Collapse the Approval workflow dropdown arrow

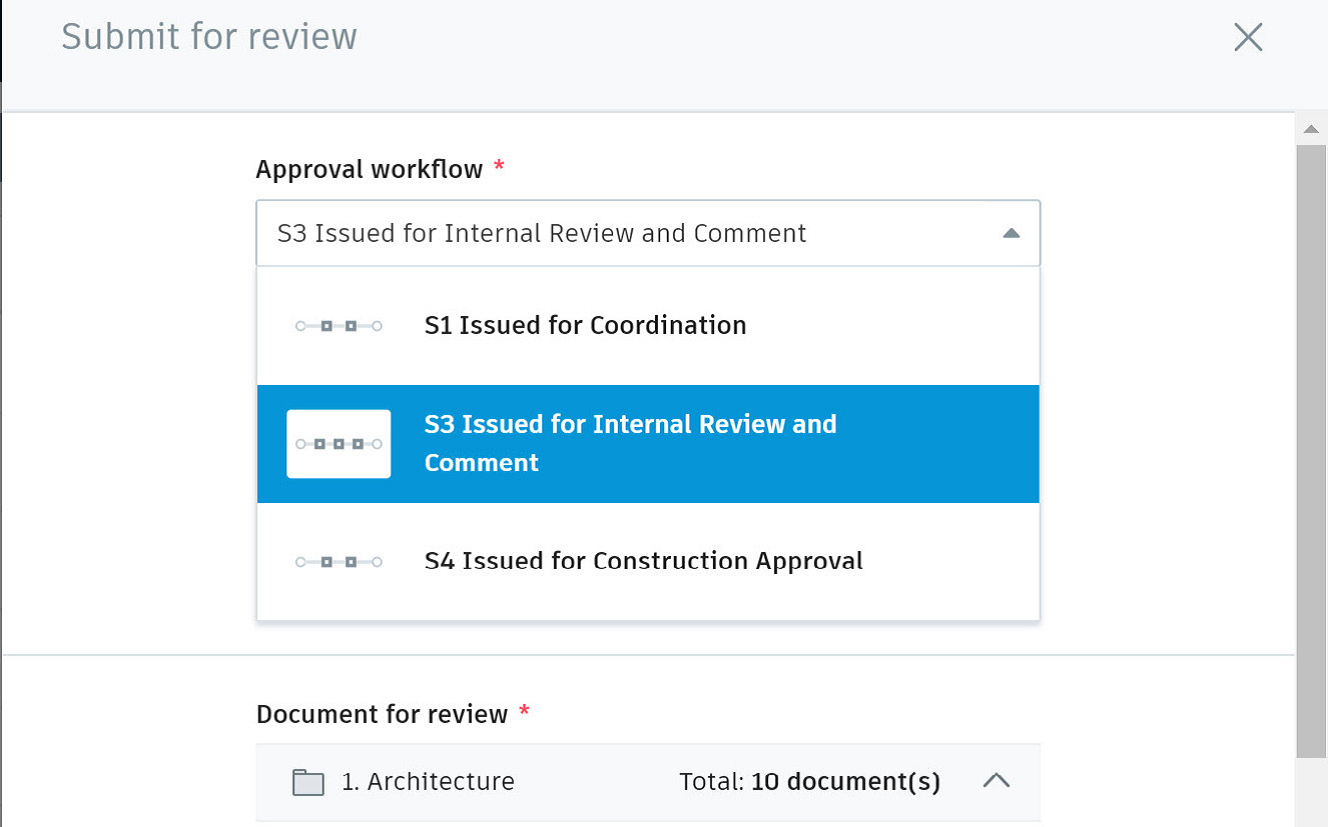click(1011, 233)
